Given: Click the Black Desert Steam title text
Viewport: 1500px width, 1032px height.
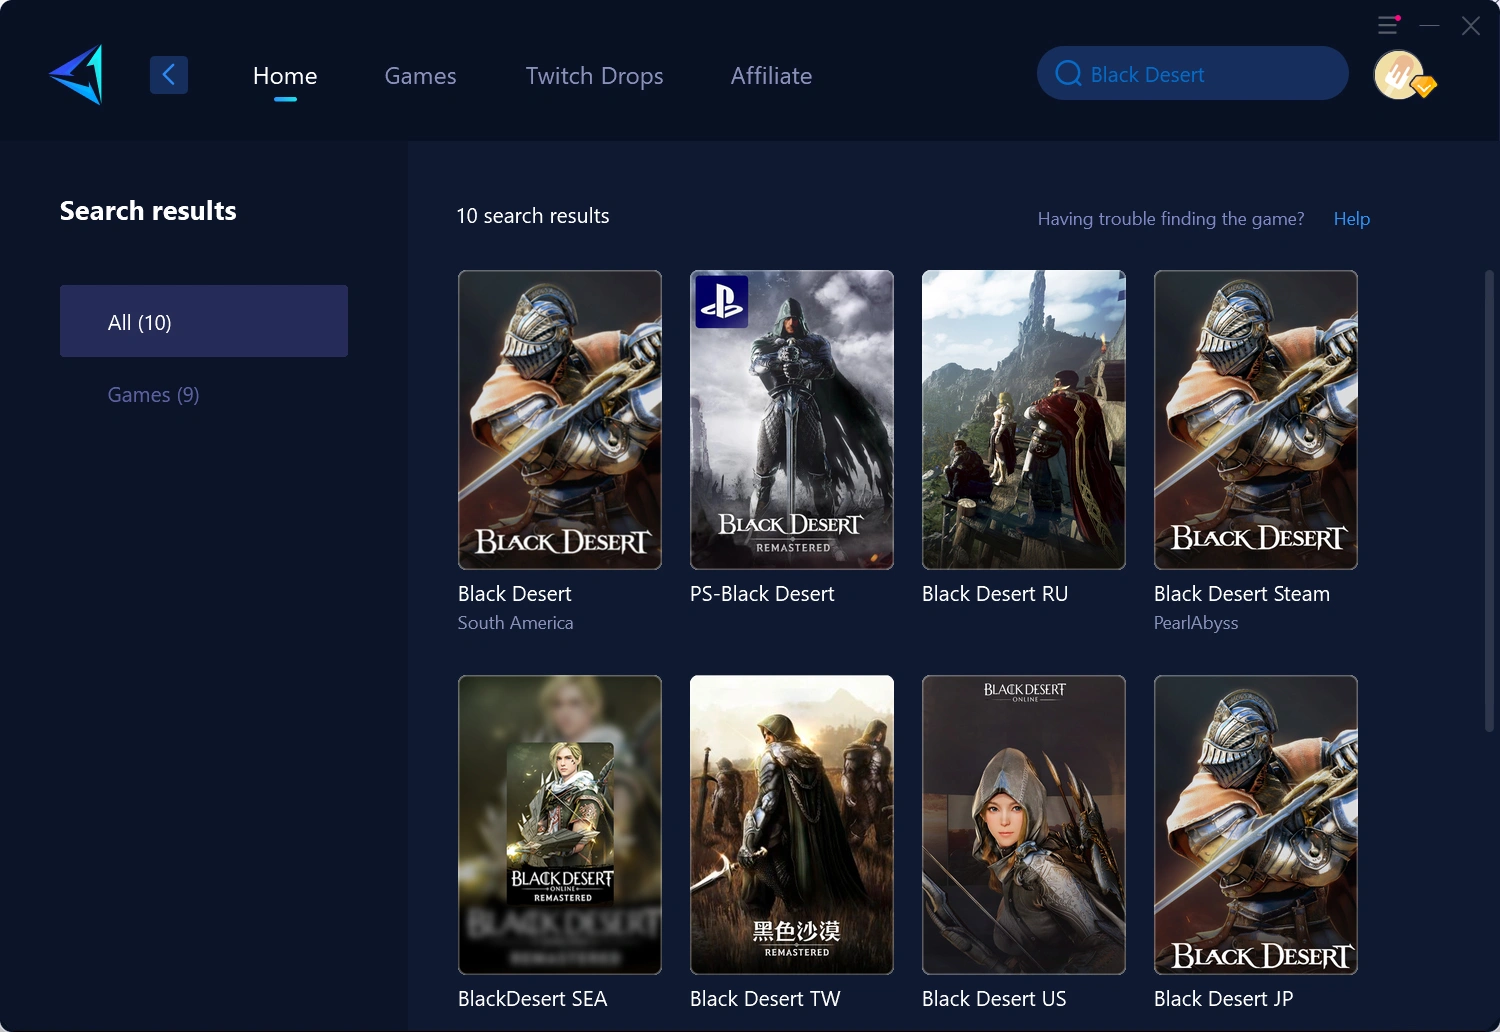Looking at the screenshot, I should pos(1242,594).
